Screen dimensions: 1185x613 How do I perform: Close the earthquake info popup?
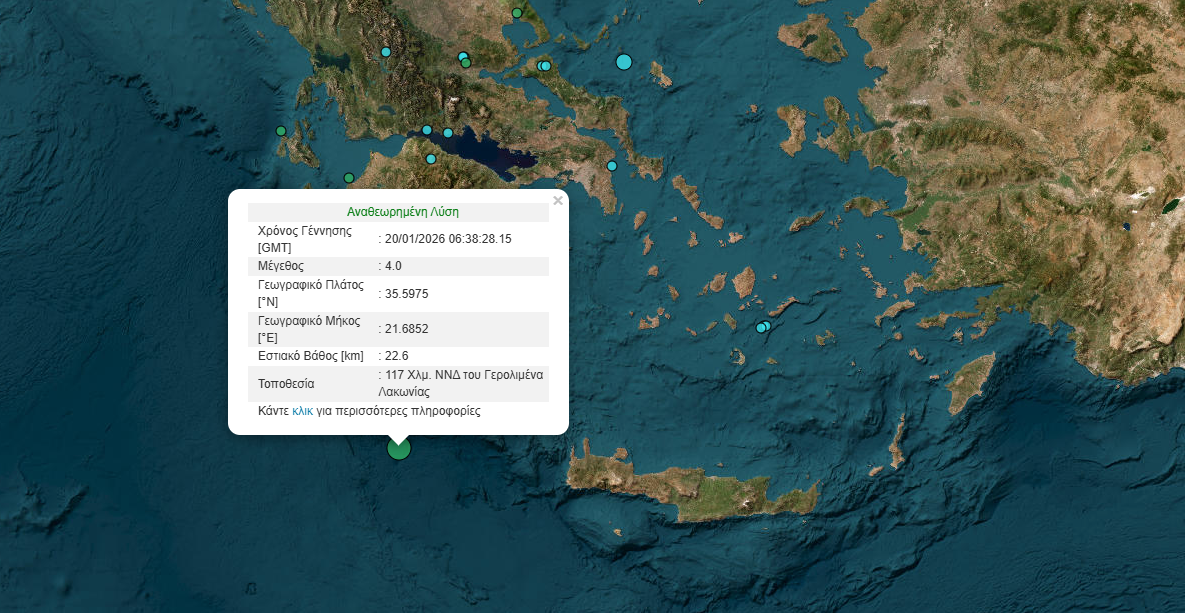tap(558, 200)
